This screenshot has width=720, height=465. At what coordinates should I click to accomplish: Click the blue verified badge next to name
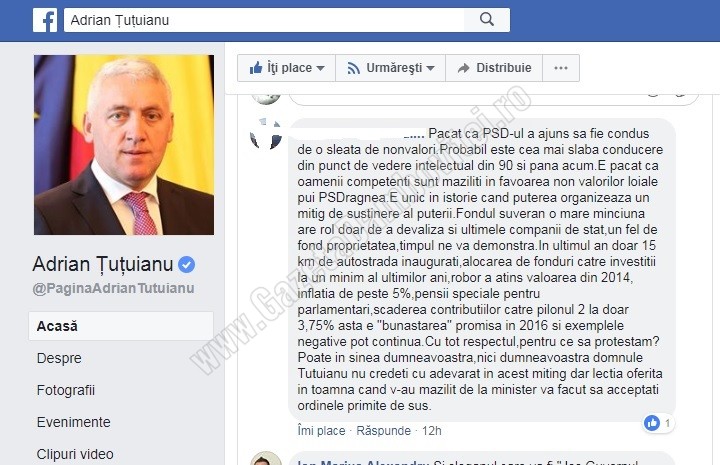coord(186,265)
